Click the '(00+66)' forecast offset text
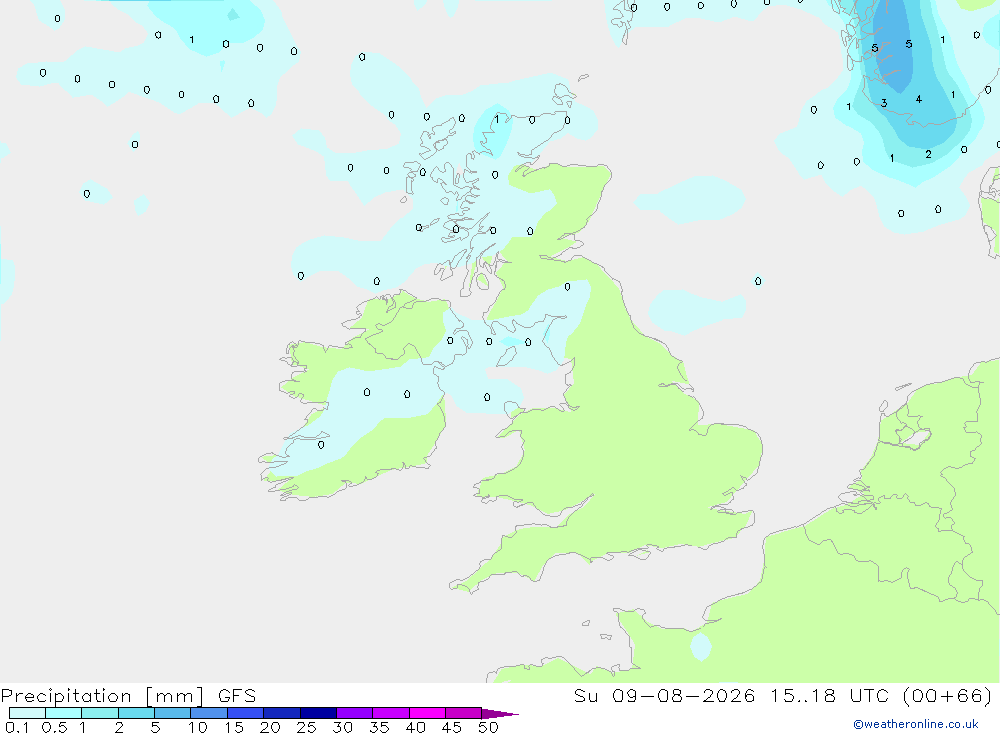Image resolution: width=1000 pixels, height=733 pixels. 948,695
